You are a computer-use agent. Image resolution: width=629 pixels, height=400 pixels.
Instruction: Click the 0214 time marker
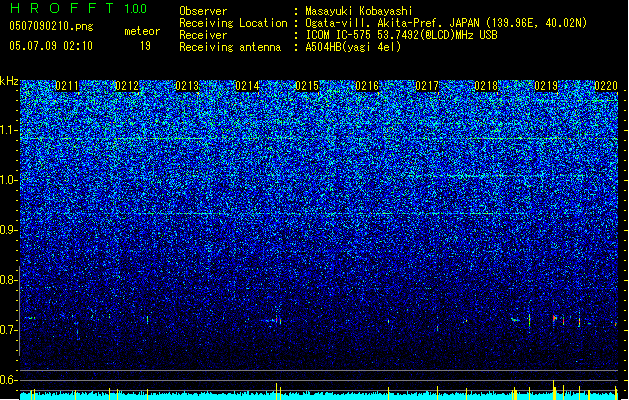pyautogui.click(x=247, y=86)
